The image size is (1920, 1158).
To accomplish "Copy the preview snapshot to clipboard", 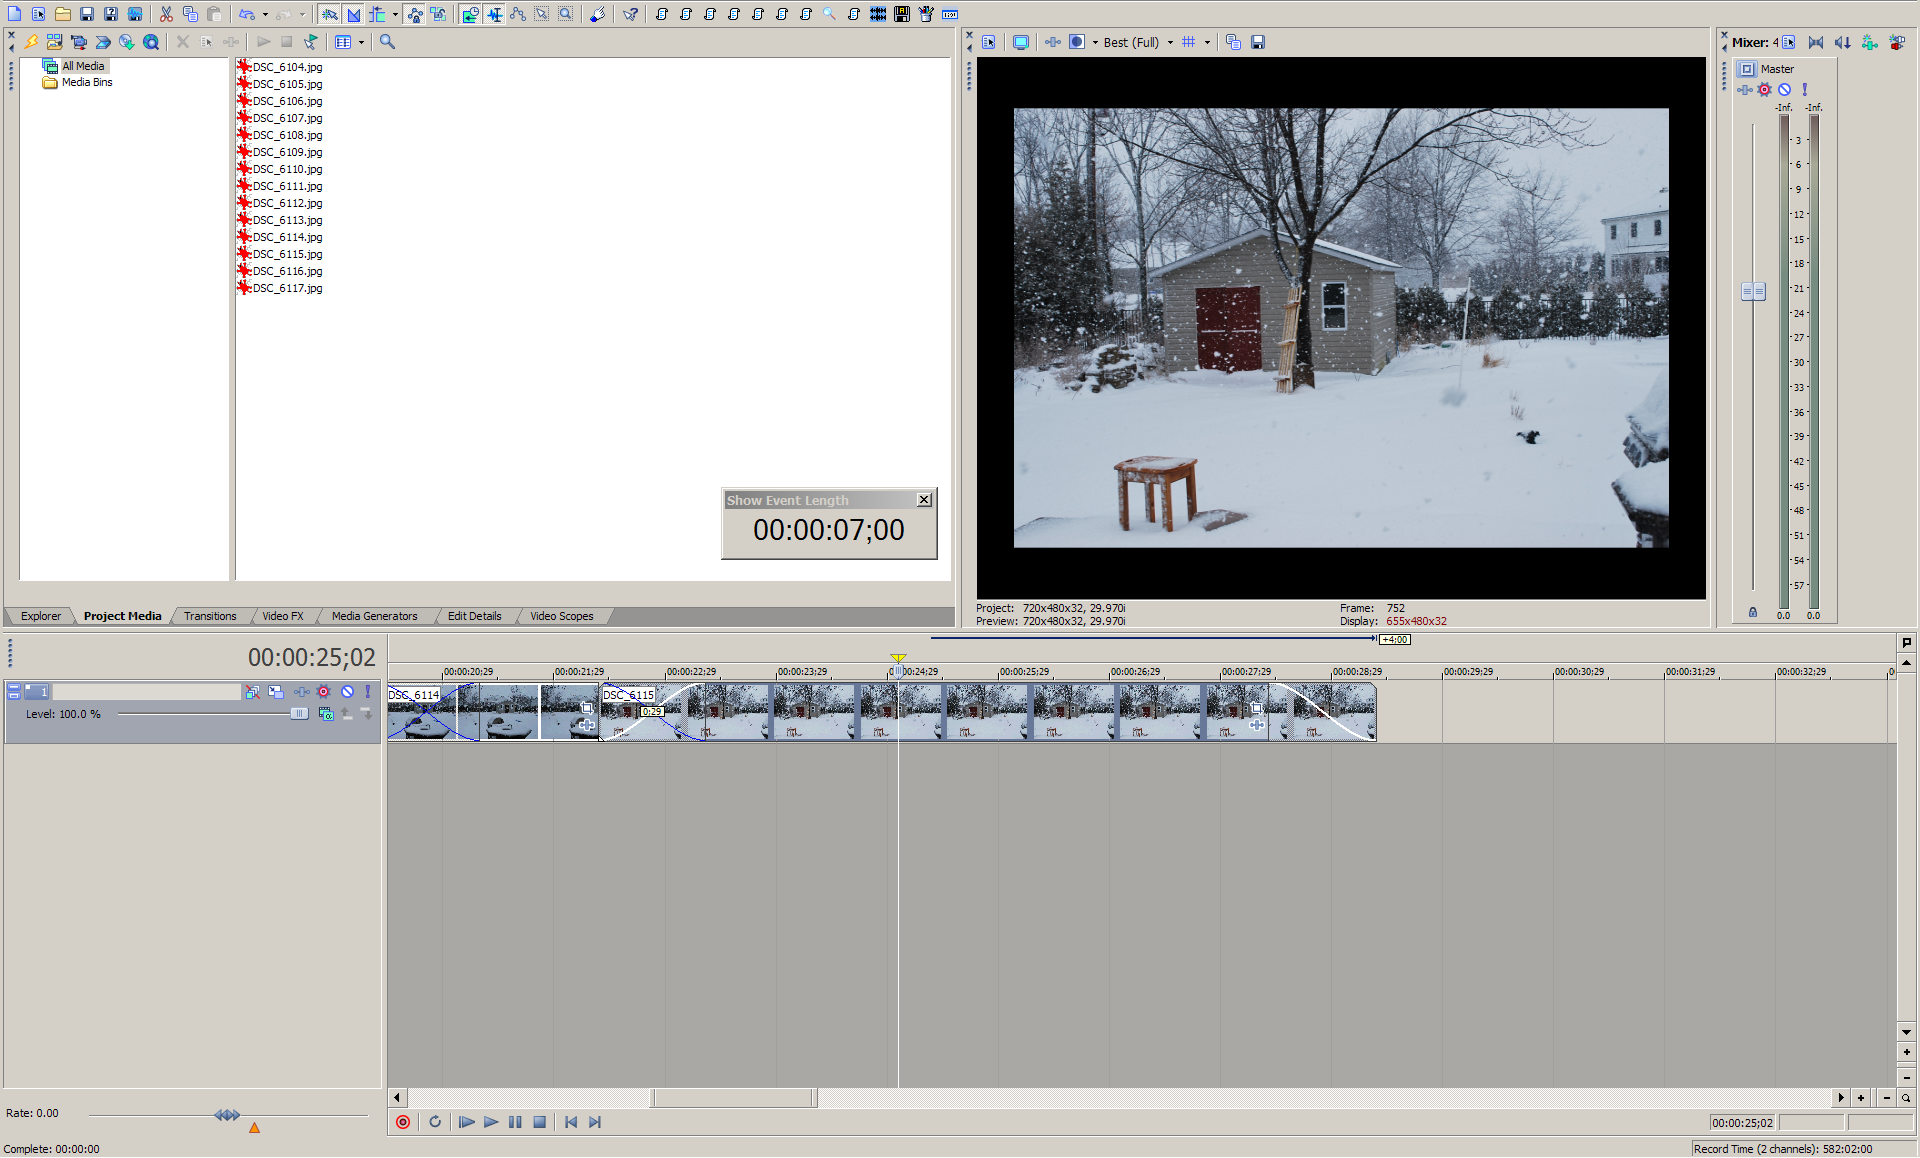I will click(x=1233, y=42).
